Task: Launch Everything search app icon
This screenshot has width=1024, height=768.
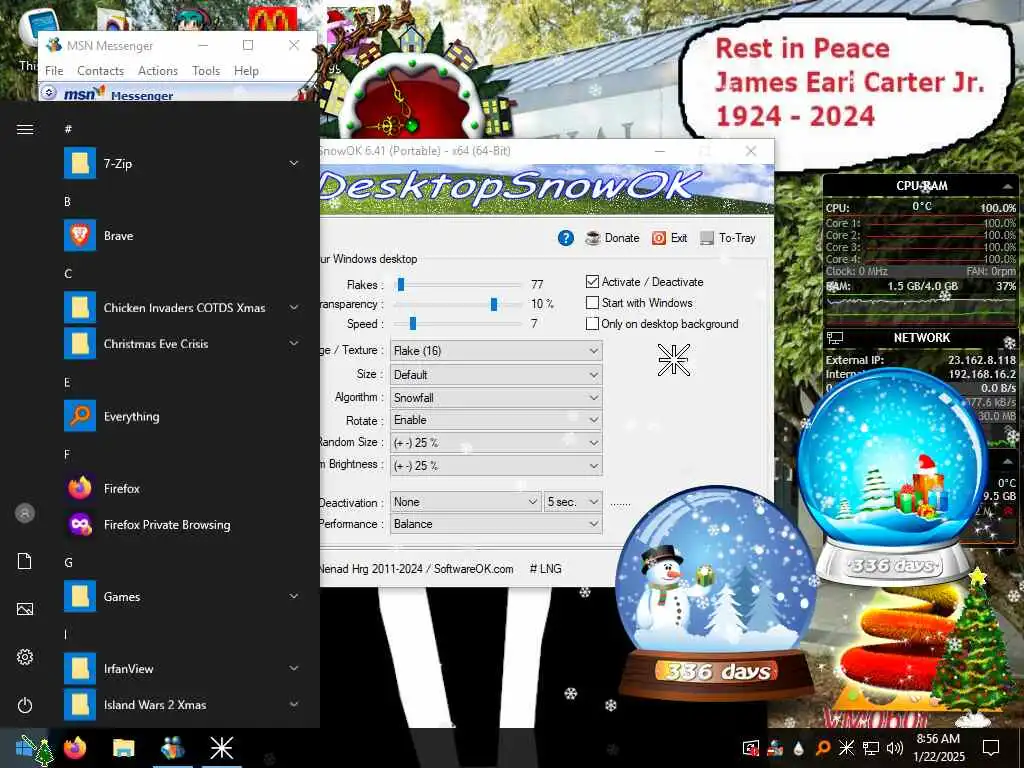Action: (80, 416)
